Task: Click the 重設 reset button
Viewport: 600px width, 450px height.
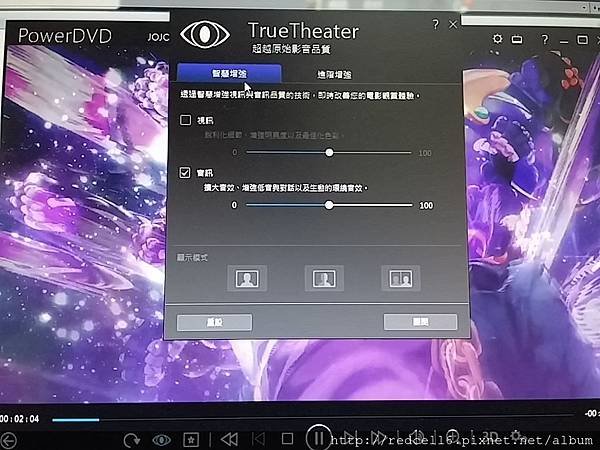Action: pos(214,322)
